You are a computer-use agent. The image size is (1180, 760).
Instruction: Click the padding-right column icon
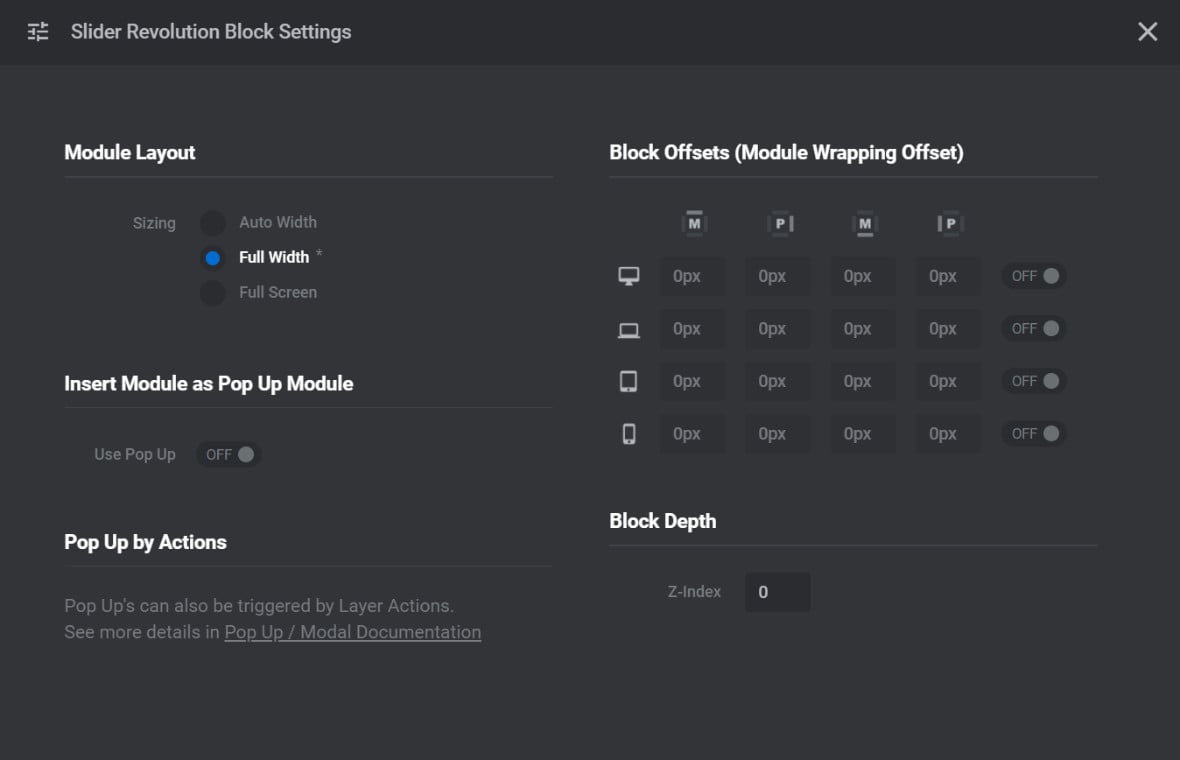(x=780, y=223)
